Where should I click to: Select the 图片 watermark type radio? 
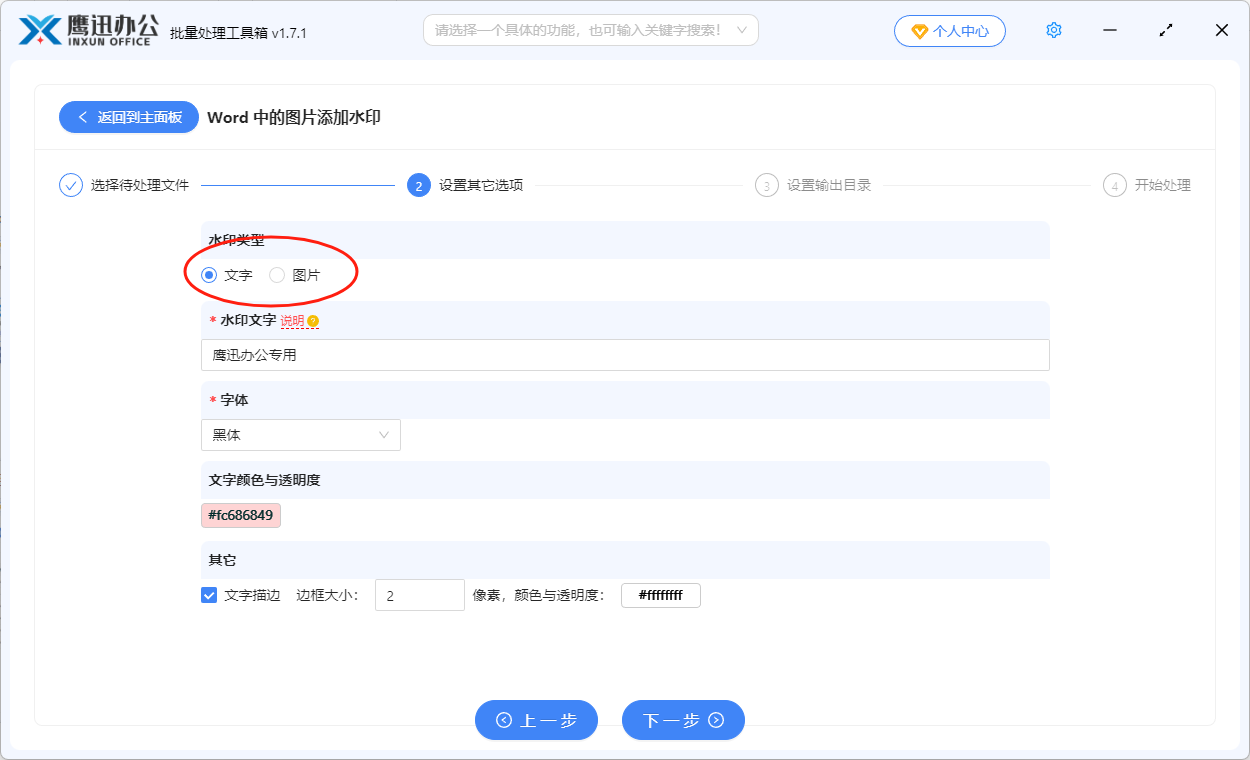(277, 275)
